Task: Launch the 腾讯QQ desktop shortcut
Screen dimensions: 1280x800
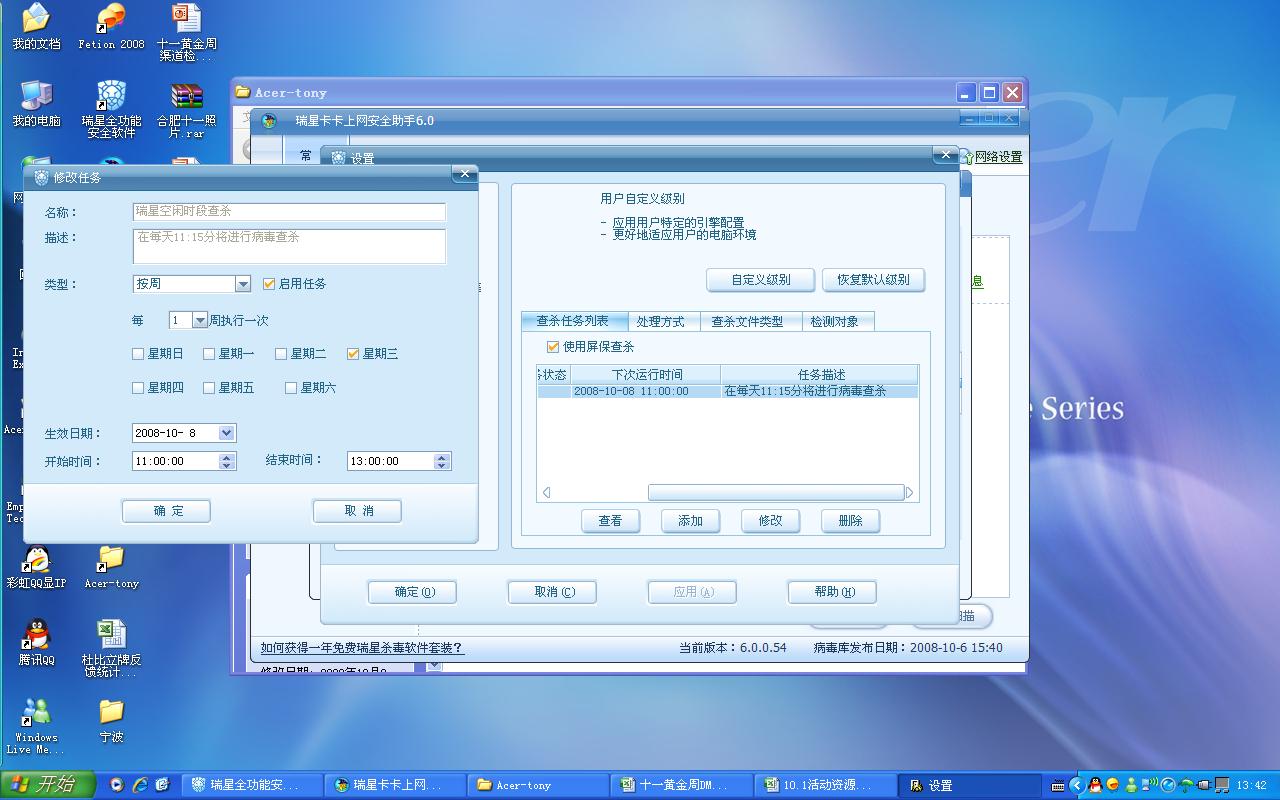Action: coord(36,643)
